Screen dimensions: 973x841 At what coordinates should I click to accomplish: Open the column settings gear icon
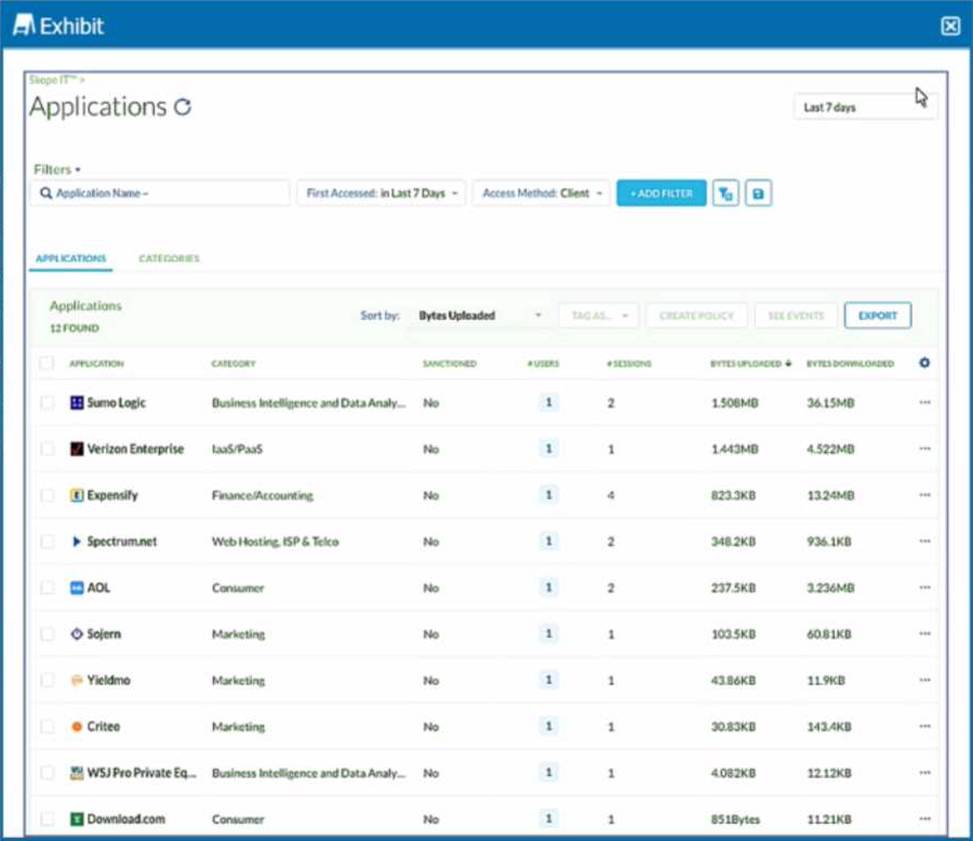(x=924, y=363)
